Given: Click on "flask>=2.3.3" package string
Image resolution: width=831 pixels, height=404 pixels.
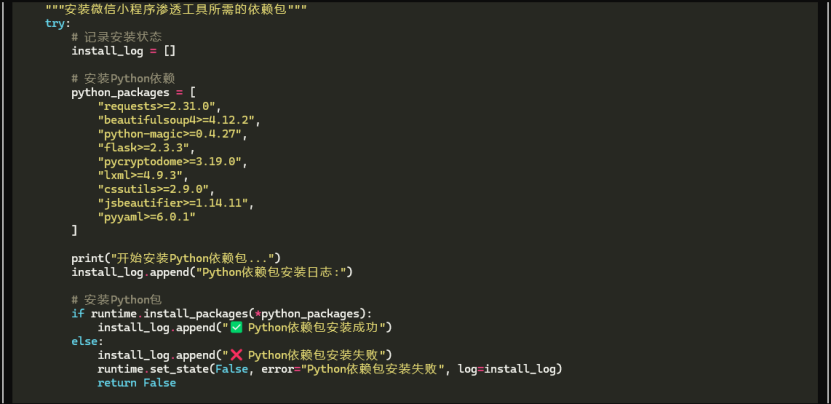Looking at the screenshot, I should click(x=143, y=148).
